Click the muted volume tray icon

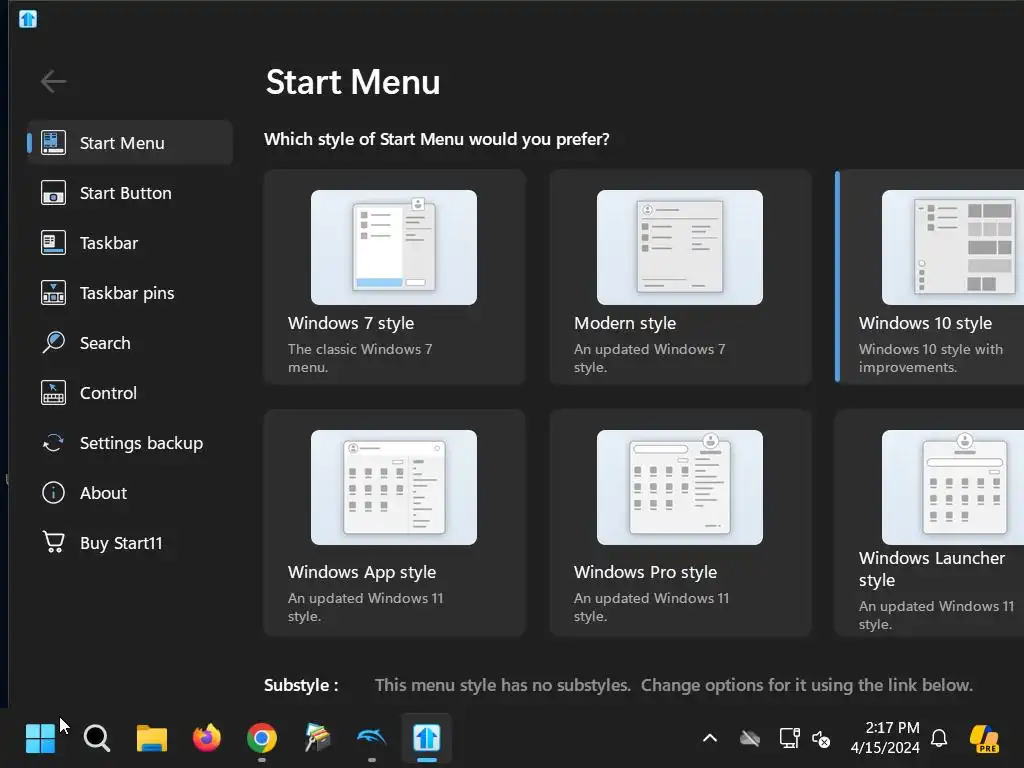(821, 739)
